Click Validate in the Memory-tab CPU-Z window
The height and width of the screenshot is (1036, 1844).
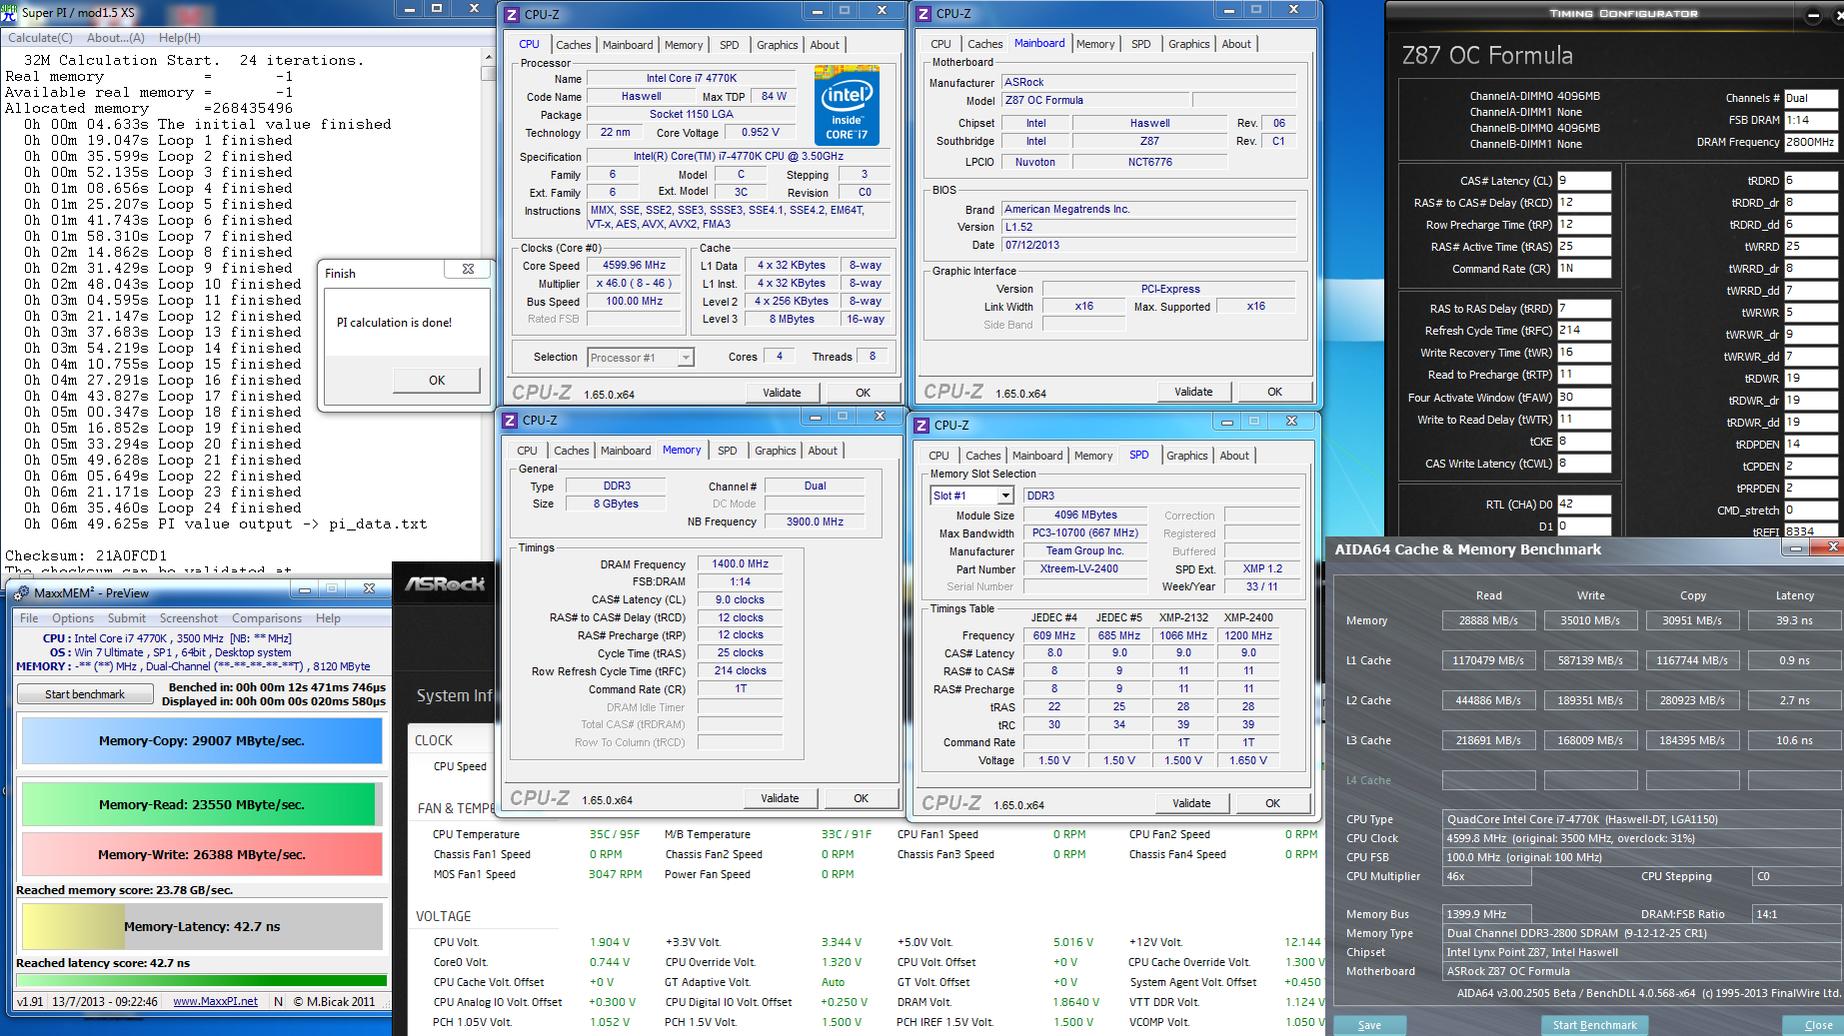(x=779, y=798)
